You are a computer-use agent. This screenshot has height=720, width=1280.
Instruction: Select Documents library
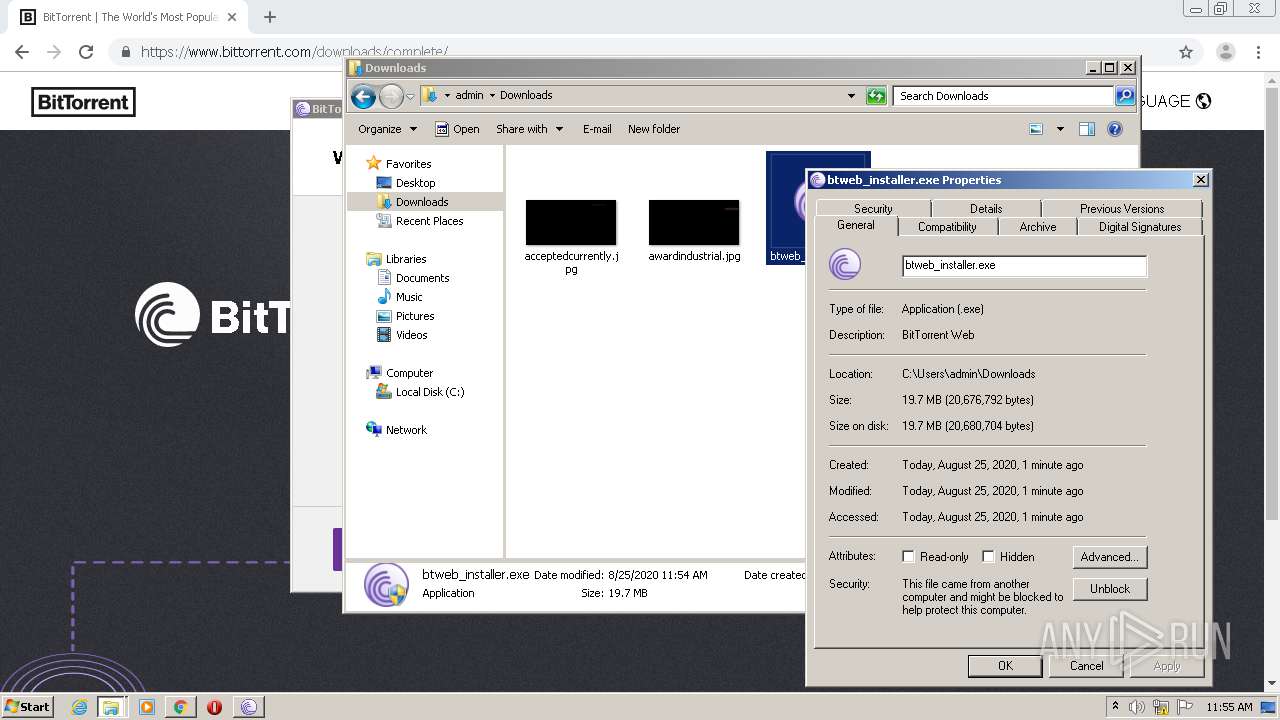click(x=422, y=278)
